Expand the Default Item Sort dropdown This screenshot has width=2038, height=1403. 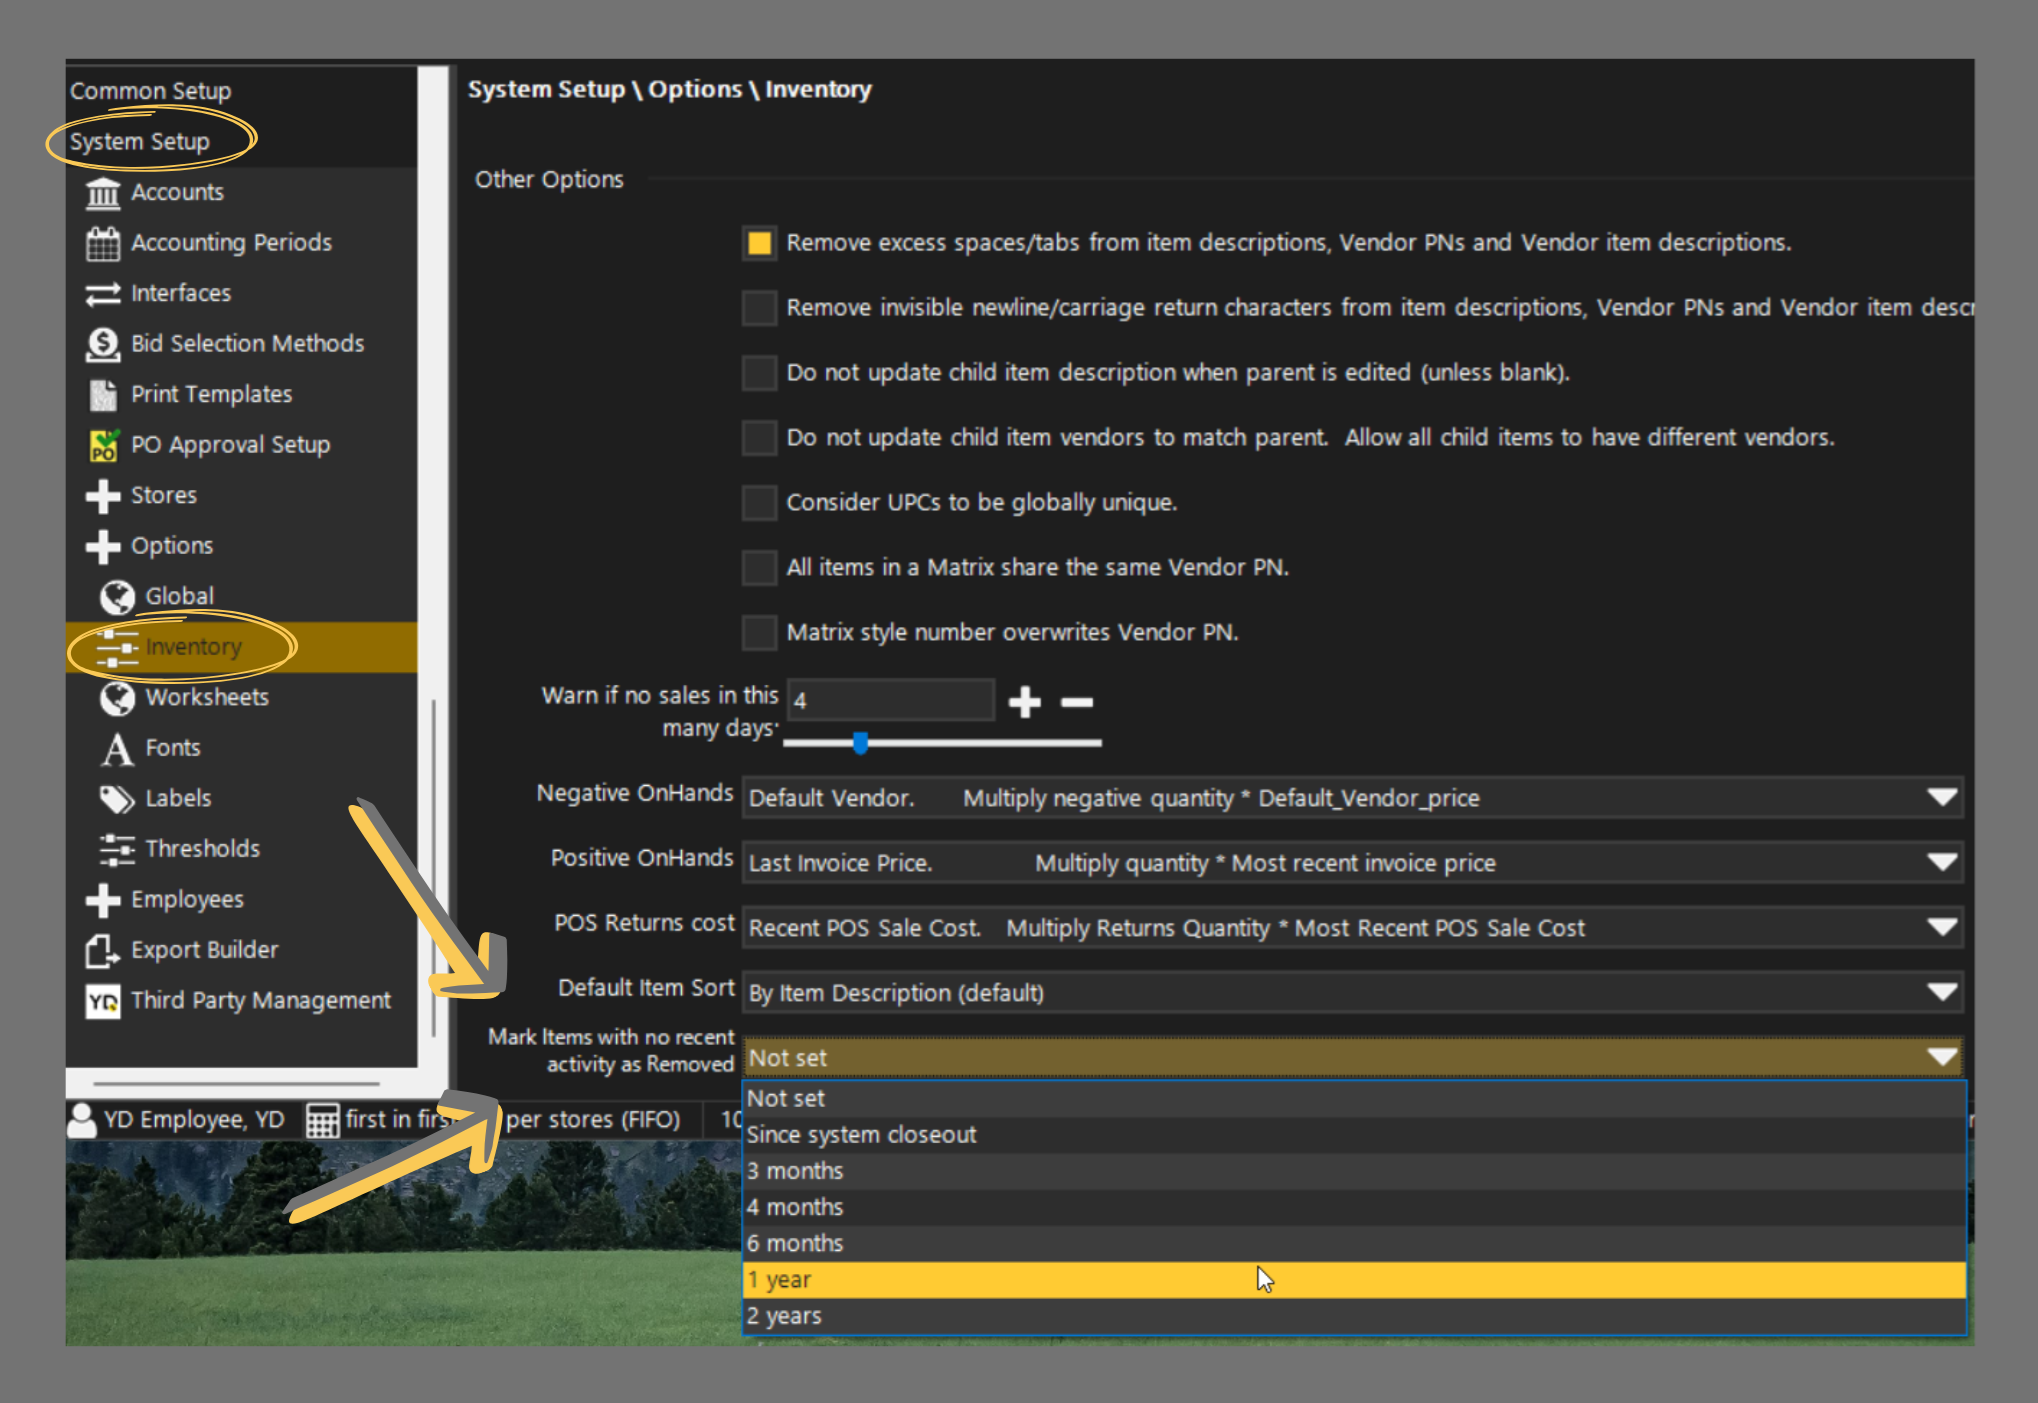pos(1941,993)
